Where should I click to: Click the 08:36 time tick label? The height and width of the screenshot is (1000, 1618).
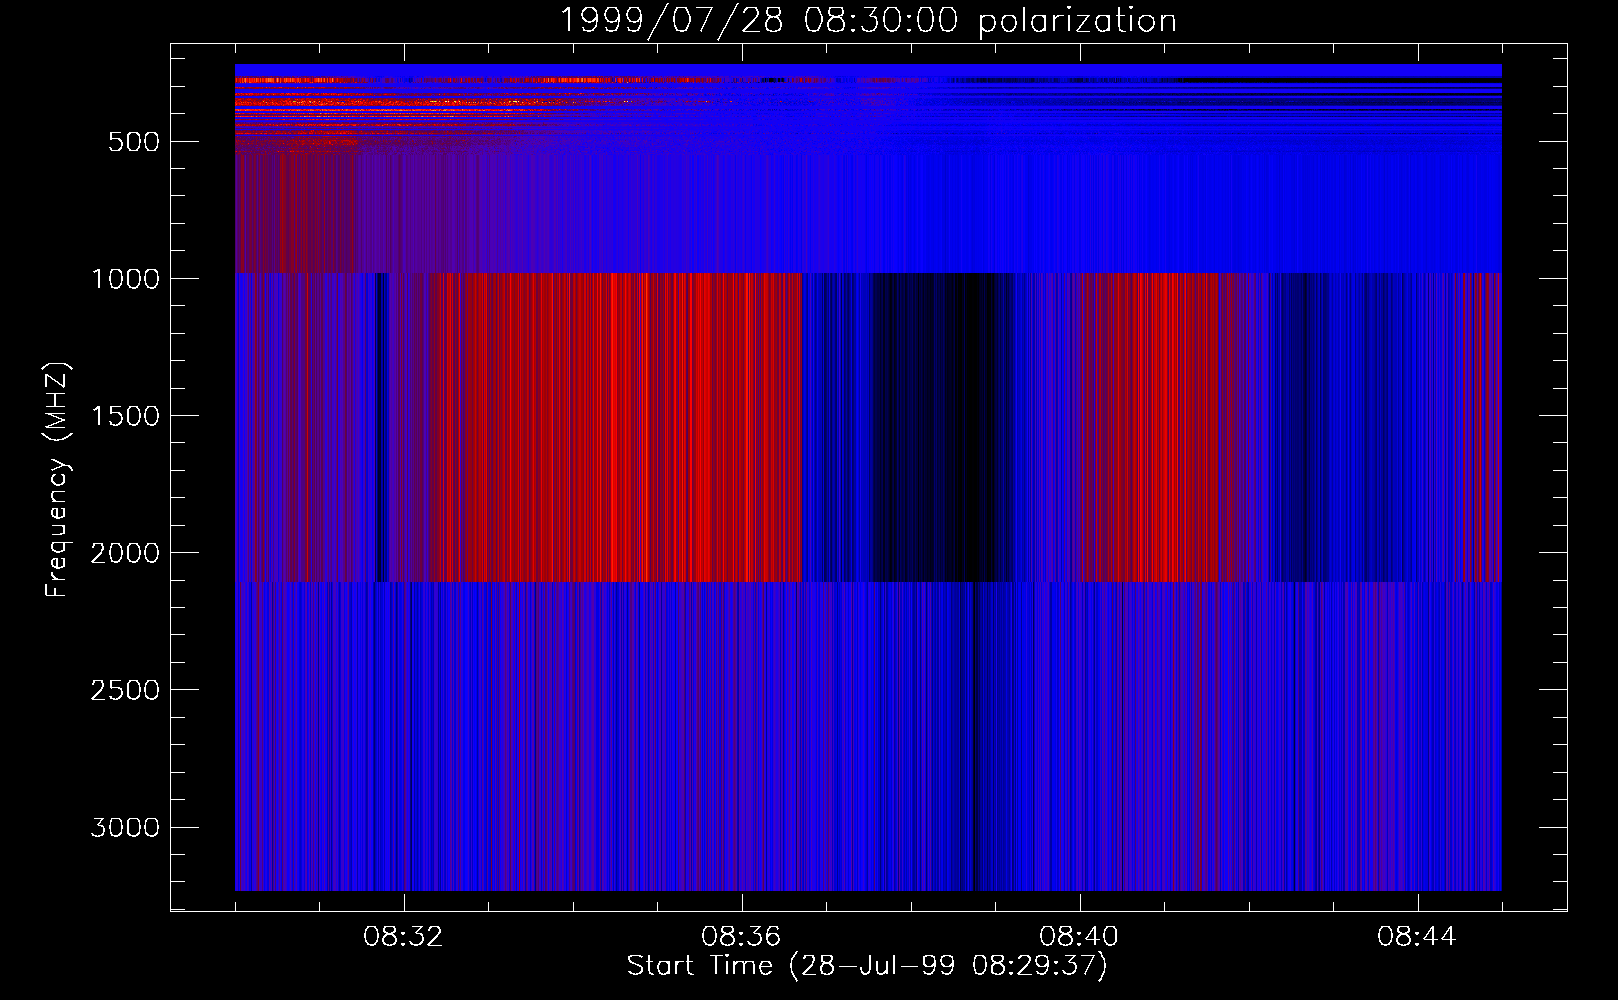(741, 937)
